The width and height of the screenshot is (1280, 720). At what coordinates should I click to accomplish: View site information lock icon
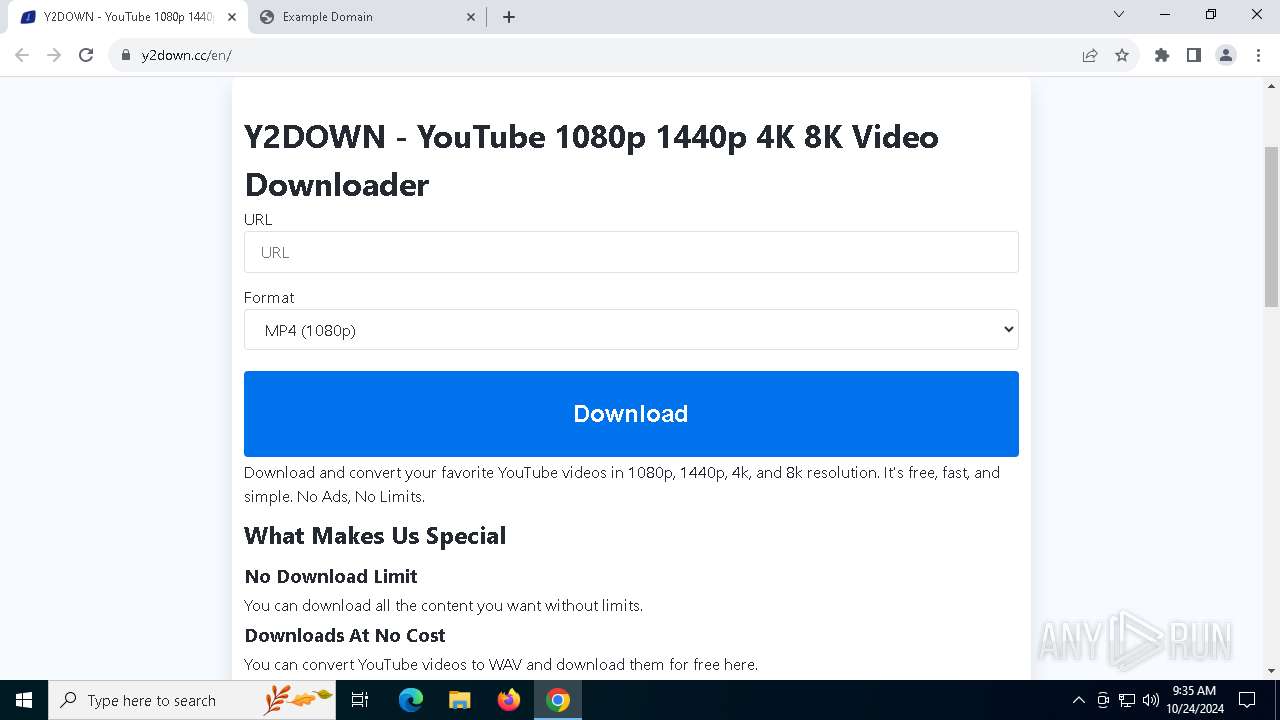coord(126,55)
